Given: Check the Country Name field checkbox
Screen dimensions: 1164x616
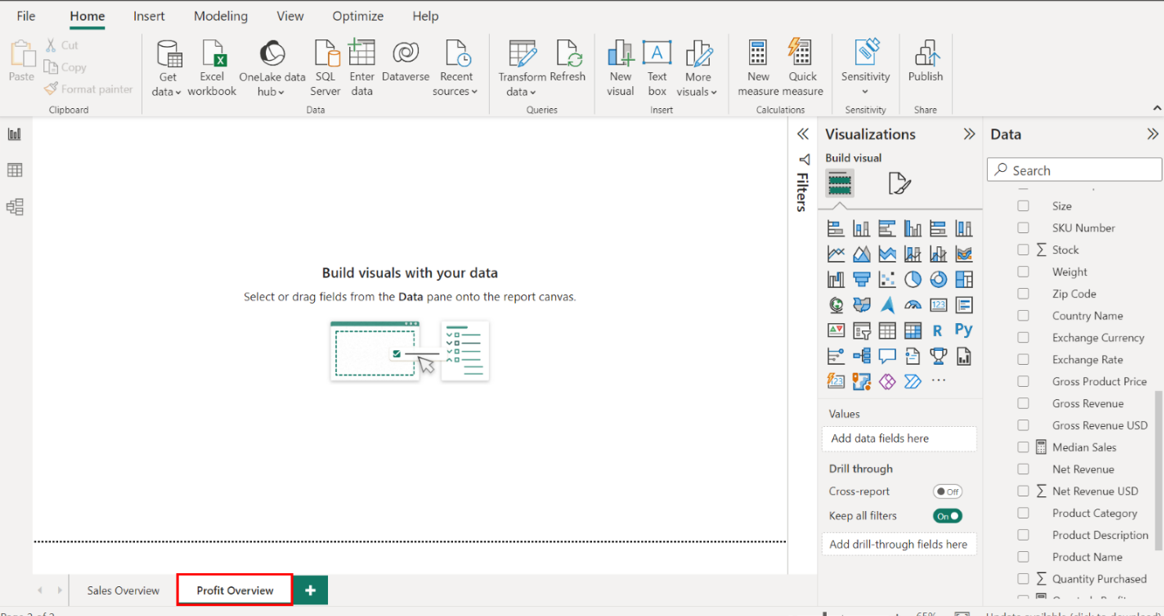Looking at the screenshot, I should click(1023, 316).
